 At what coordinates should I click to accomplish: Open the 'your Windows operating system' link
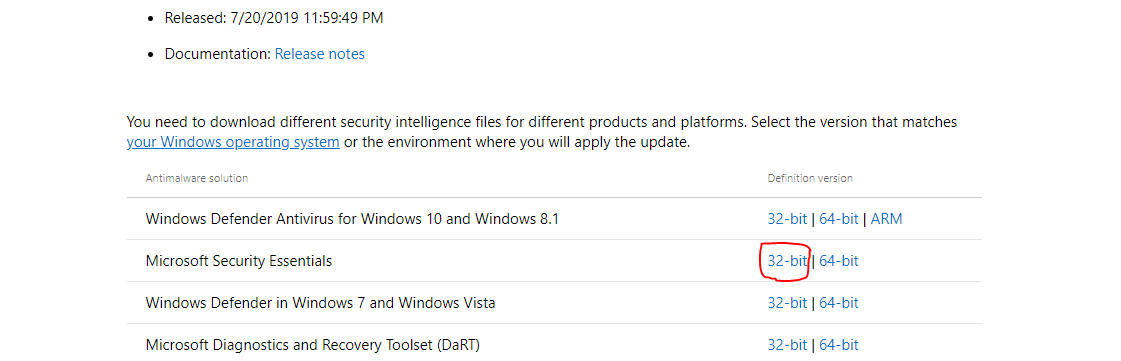233,142
